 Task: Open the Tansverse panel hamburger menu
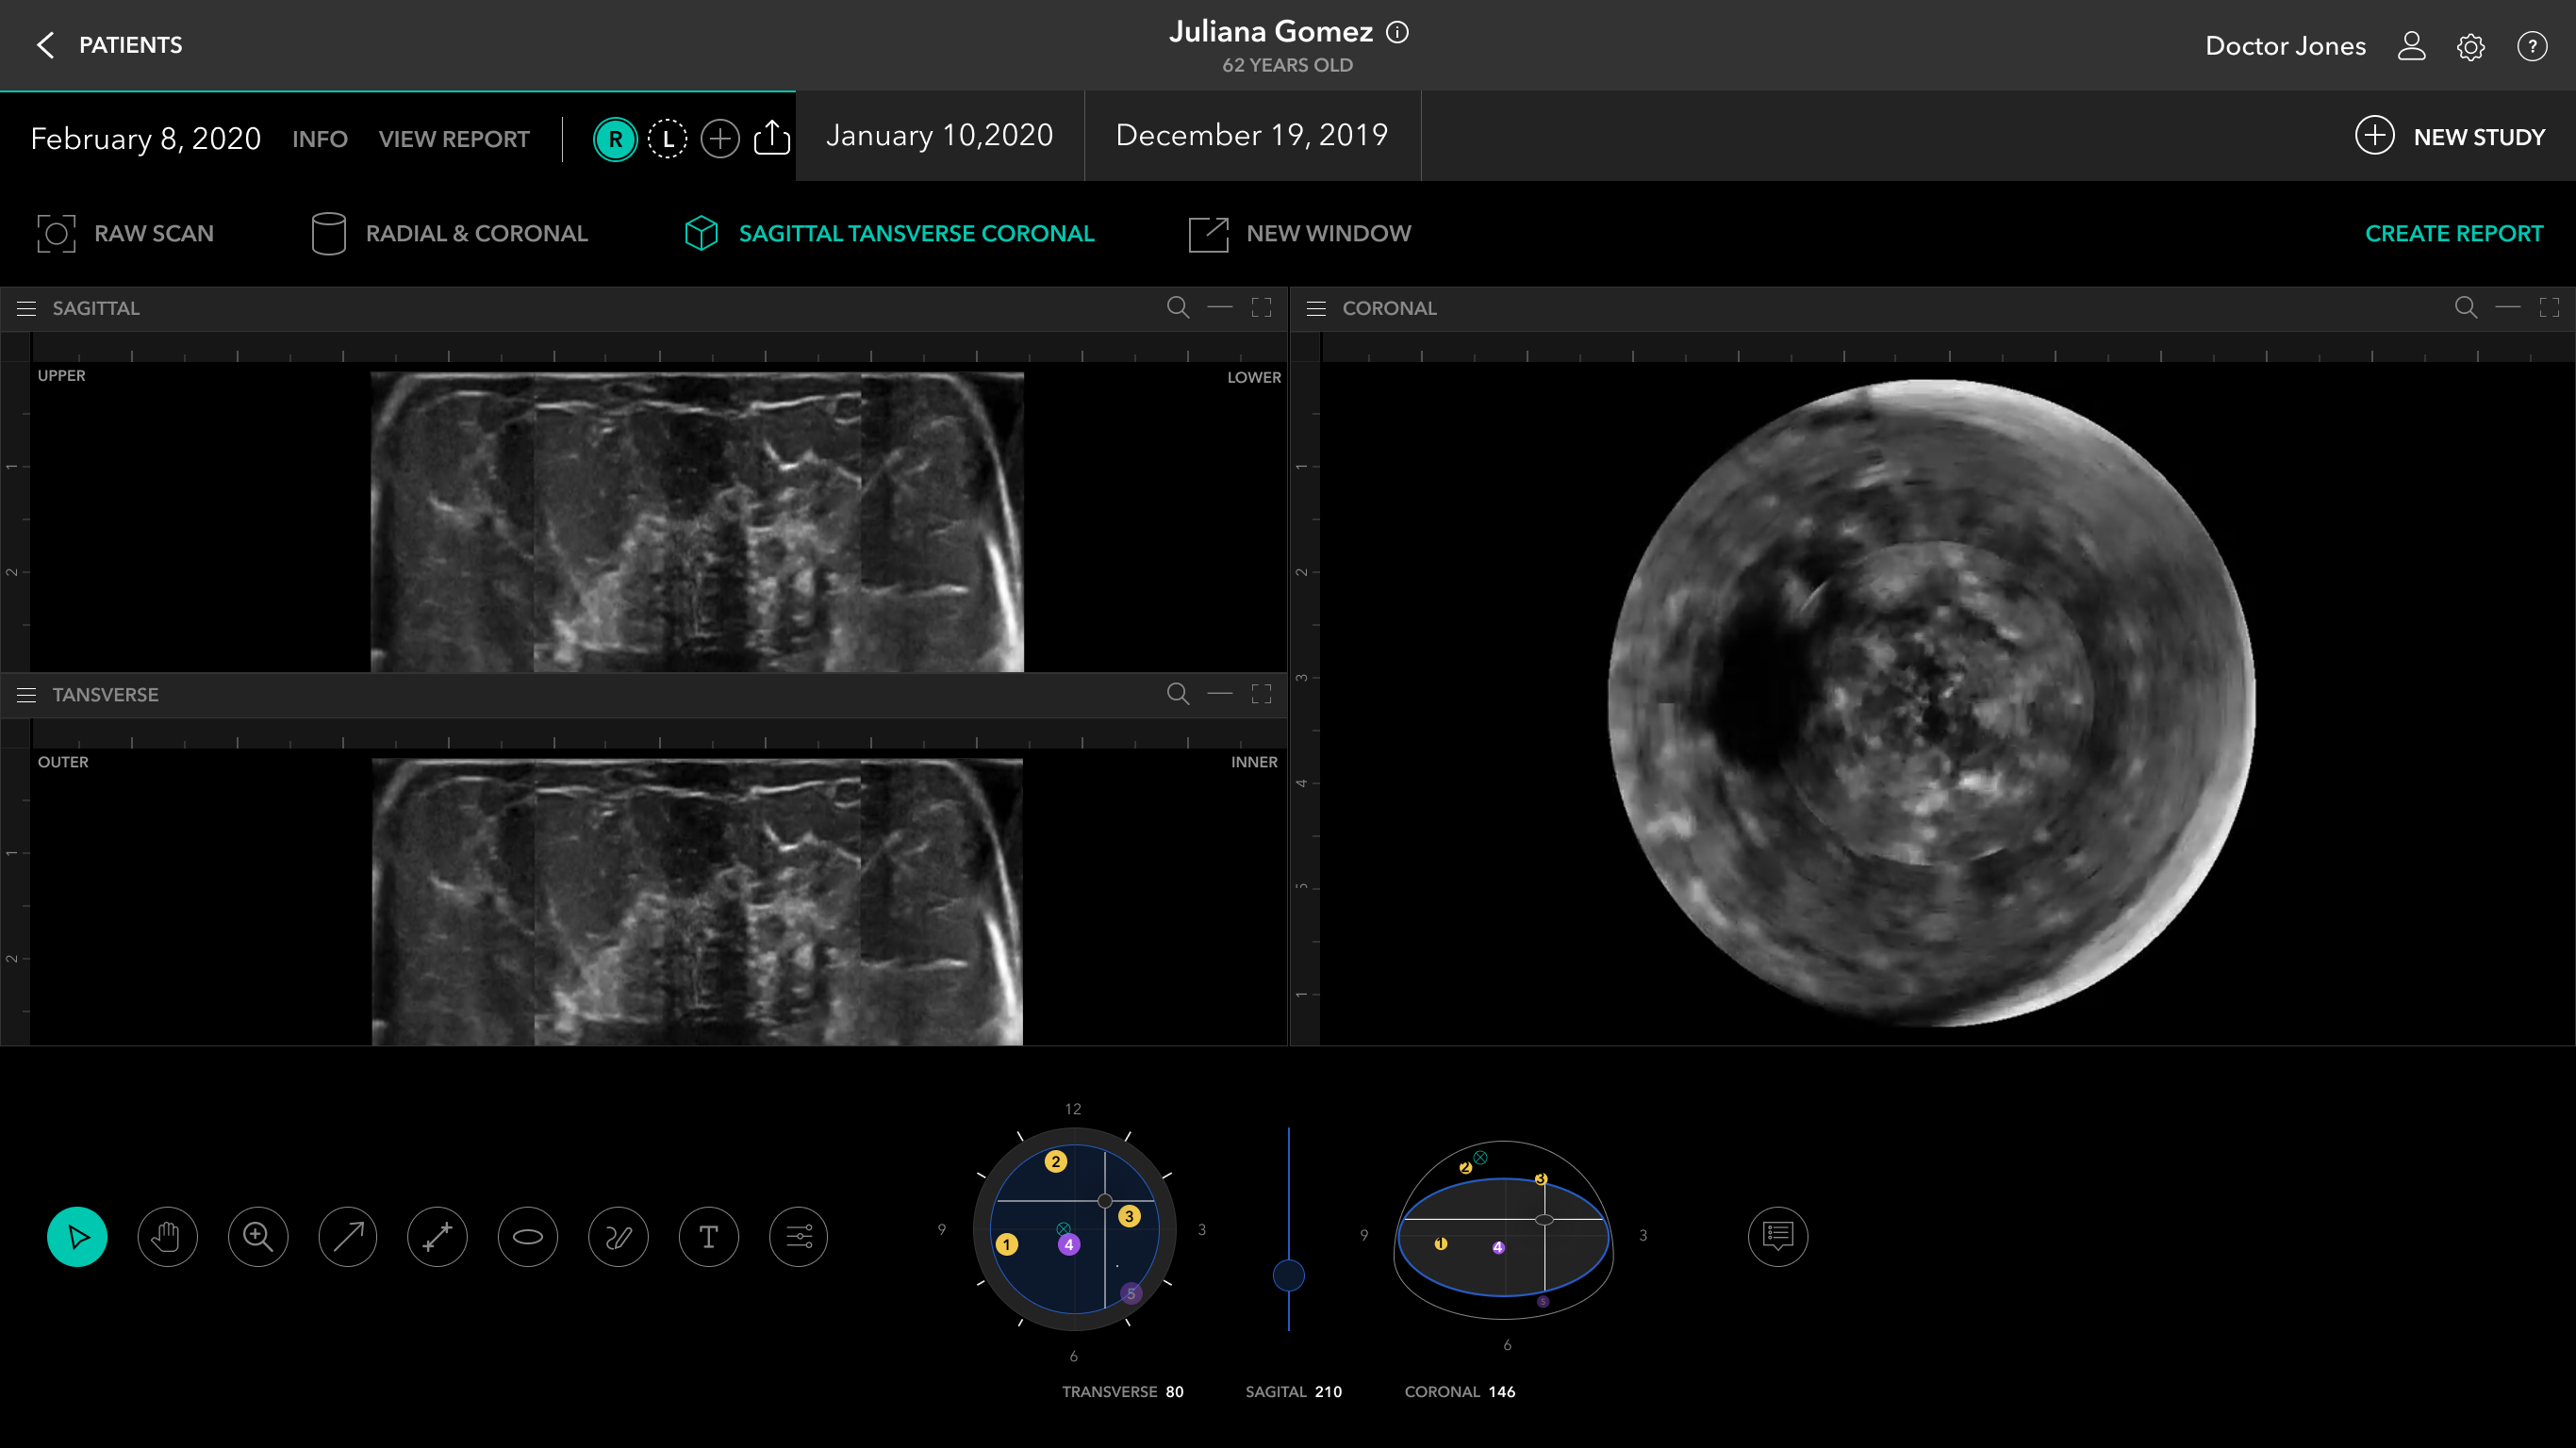tap(27, 695)
